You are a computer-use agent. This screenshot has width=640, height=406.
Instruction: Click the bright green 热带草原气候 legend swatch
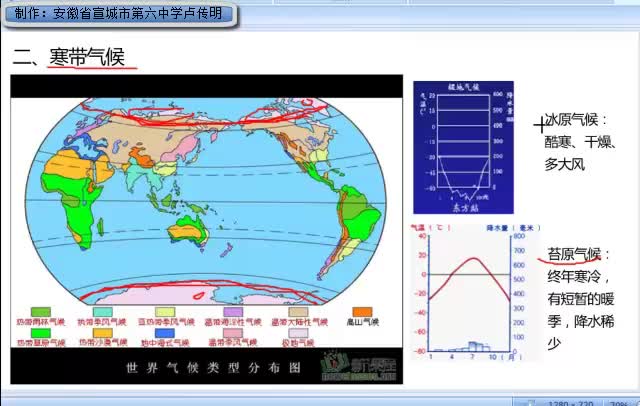point(40,333)
